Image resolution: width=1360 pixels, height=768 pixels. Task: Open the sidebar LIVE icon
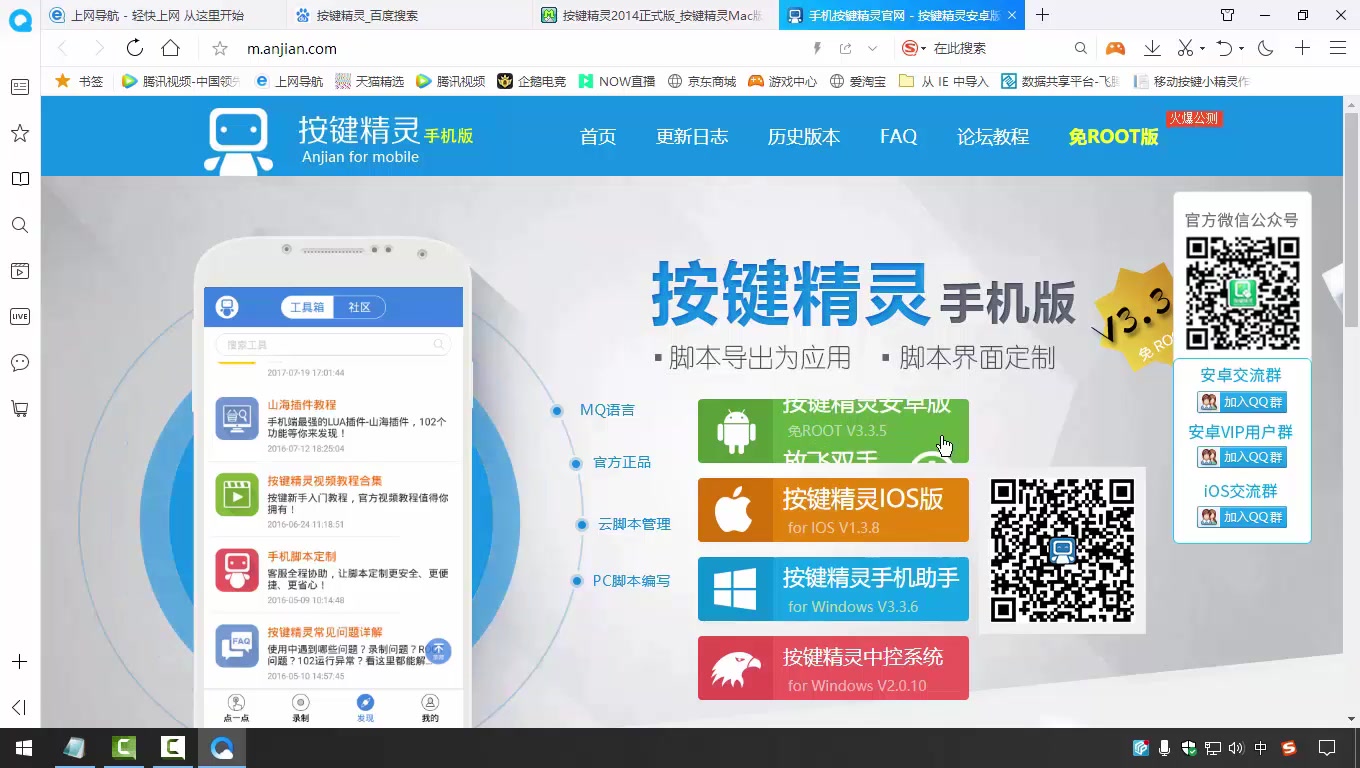click(19, 316)
